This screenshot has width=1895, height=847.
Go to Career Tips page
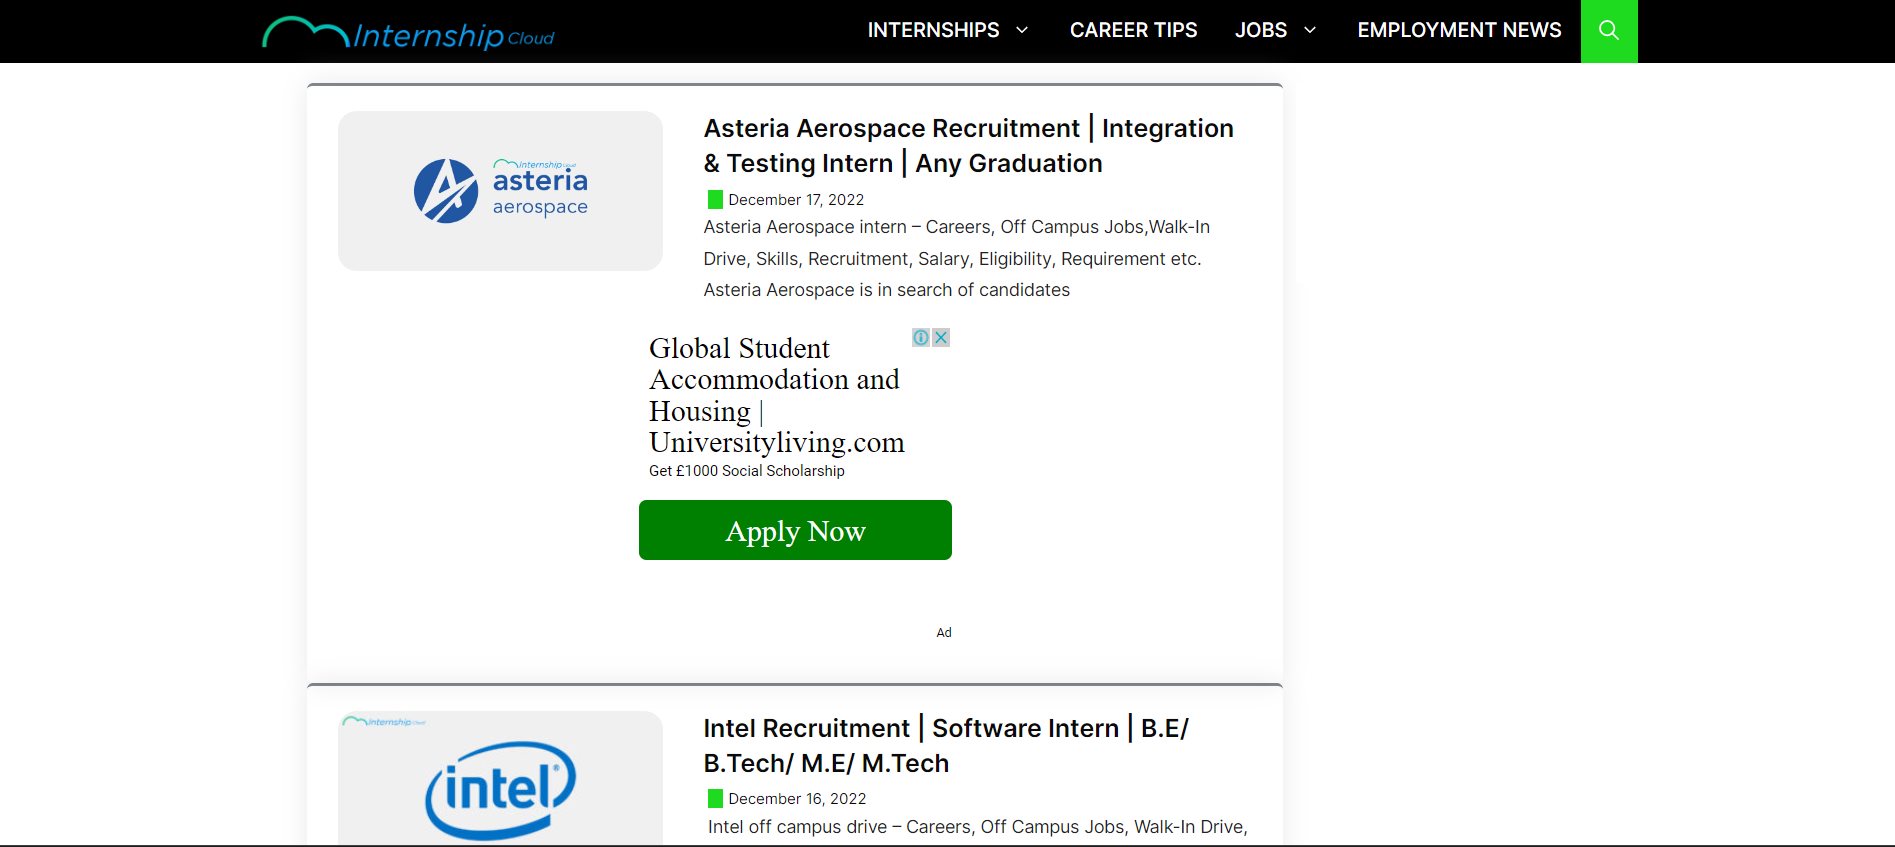(x=1133, y=30)
